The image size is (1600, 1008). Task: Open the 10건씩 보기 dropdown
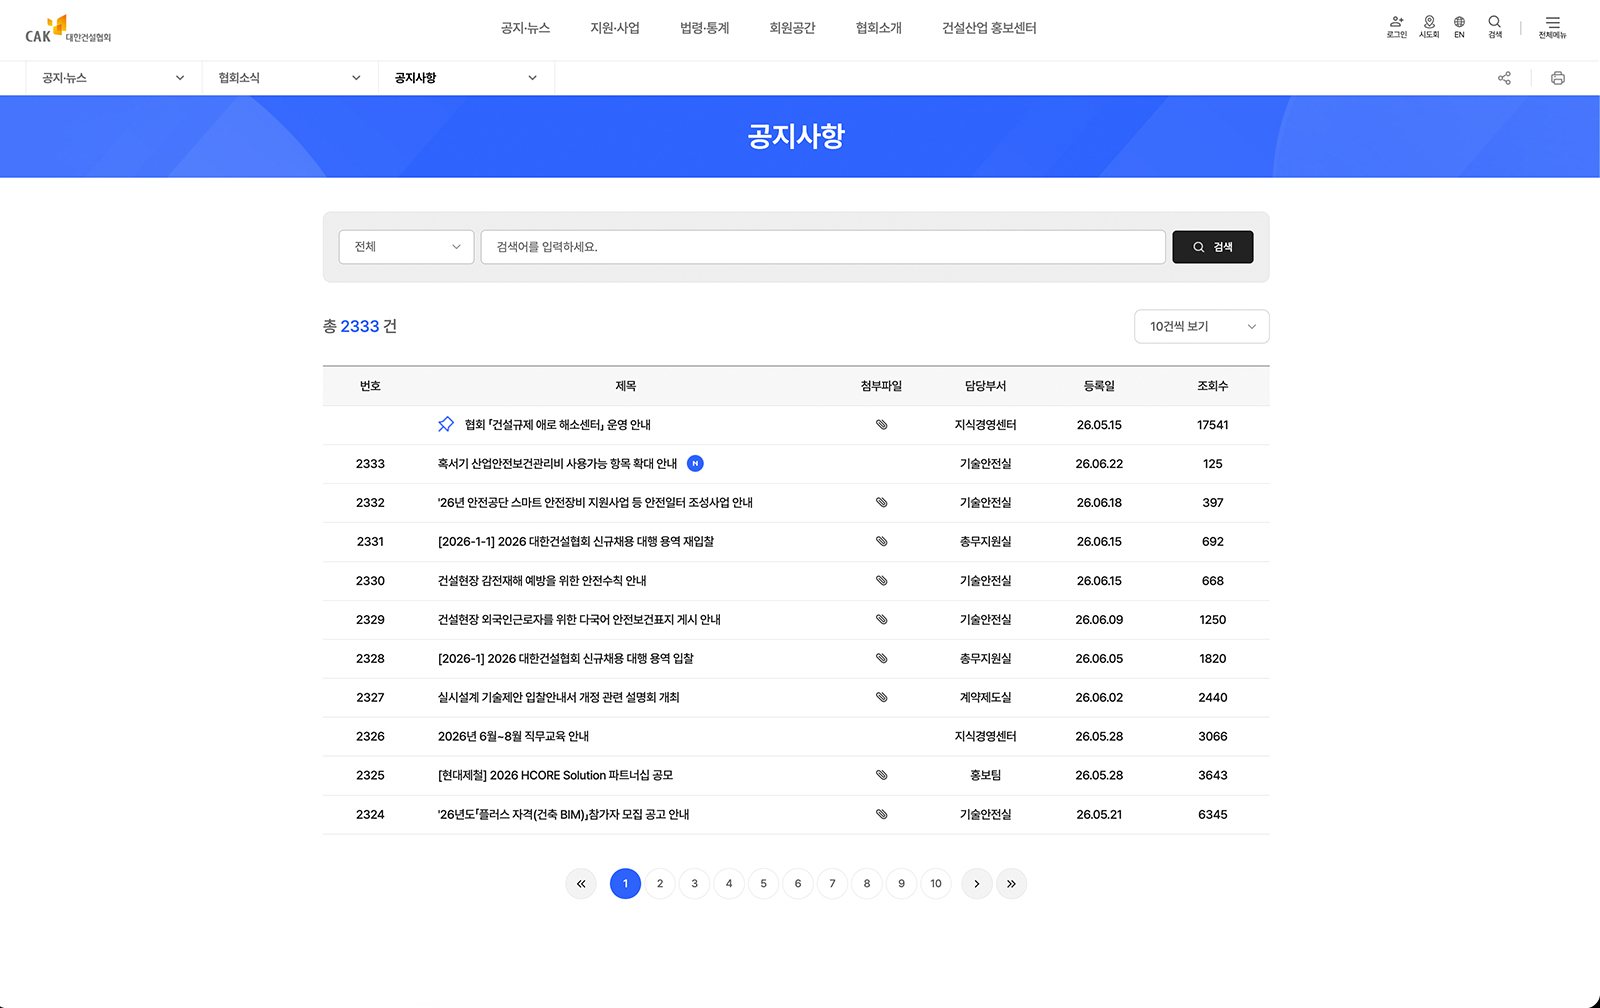tap(1202, 327)
